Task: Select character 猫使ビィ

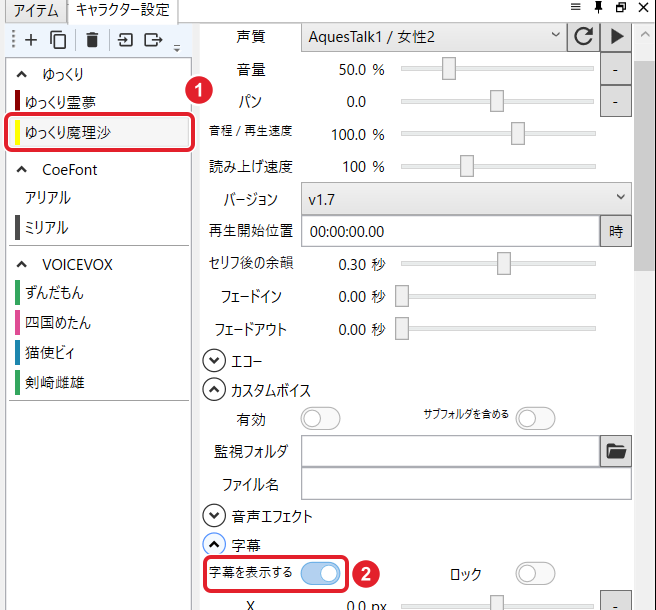Action: coord(99,352)
